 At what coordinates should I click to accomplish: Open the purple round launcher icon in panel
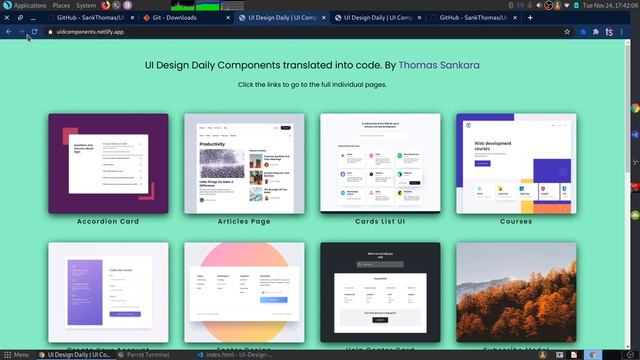coord(127,5)
